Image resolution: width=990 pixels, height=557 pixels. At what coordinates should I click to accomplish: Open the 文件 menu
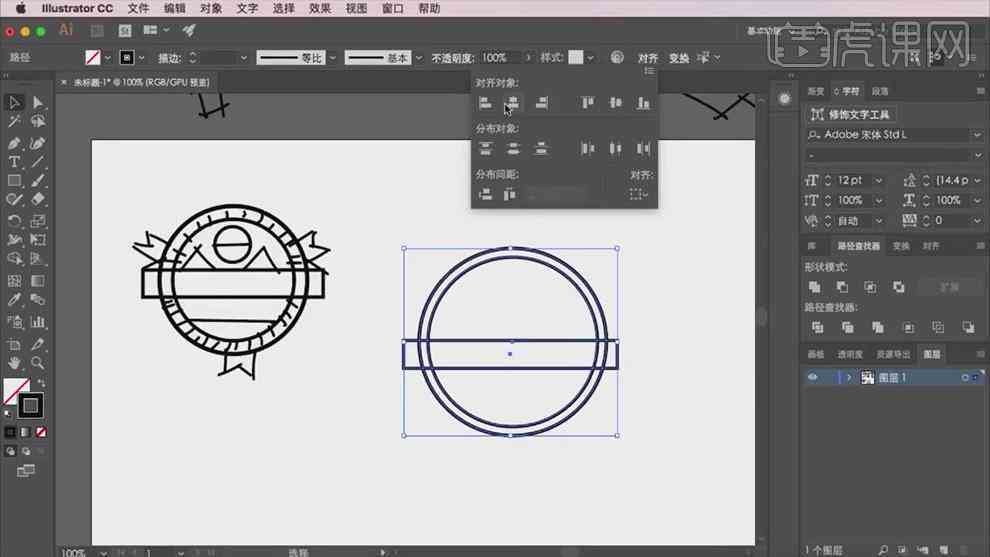pos(138,9)
